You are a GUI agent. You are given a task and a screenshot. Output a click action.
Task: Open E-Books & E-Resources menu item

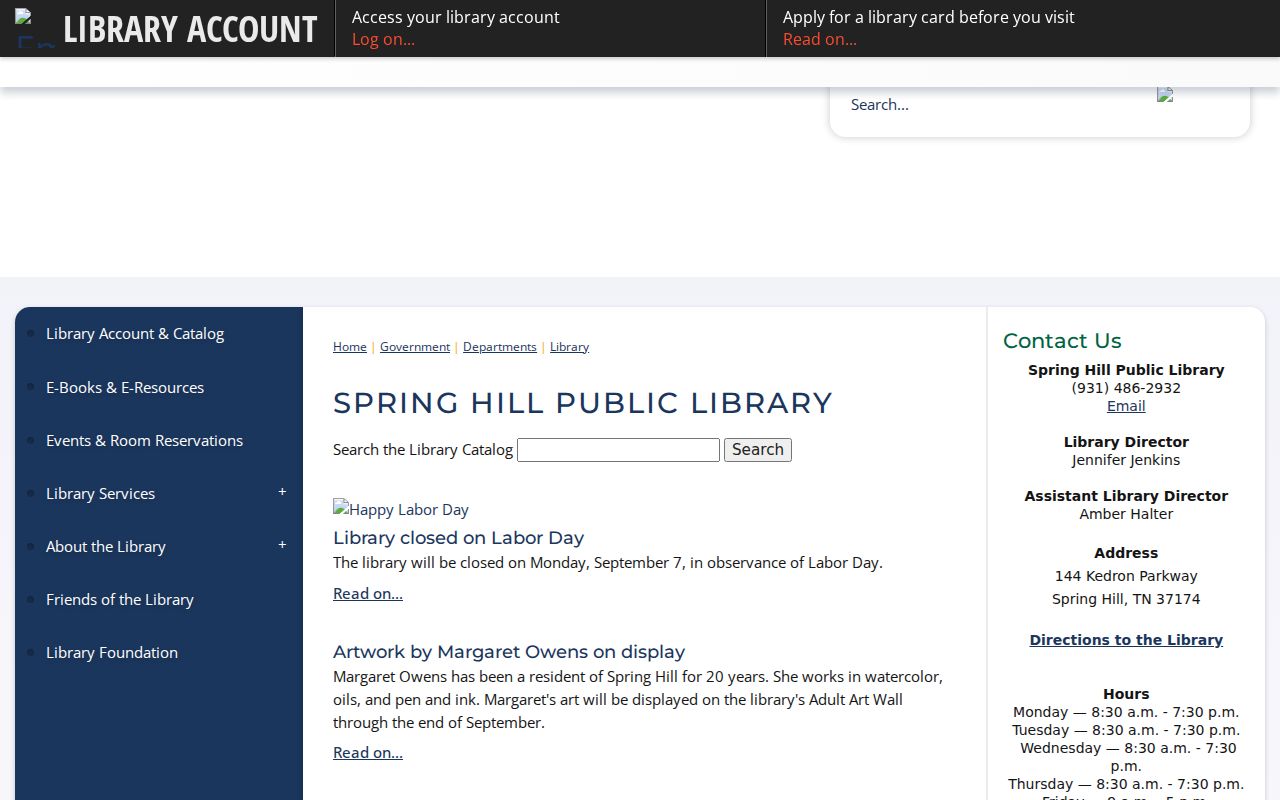tap(125, 387)
